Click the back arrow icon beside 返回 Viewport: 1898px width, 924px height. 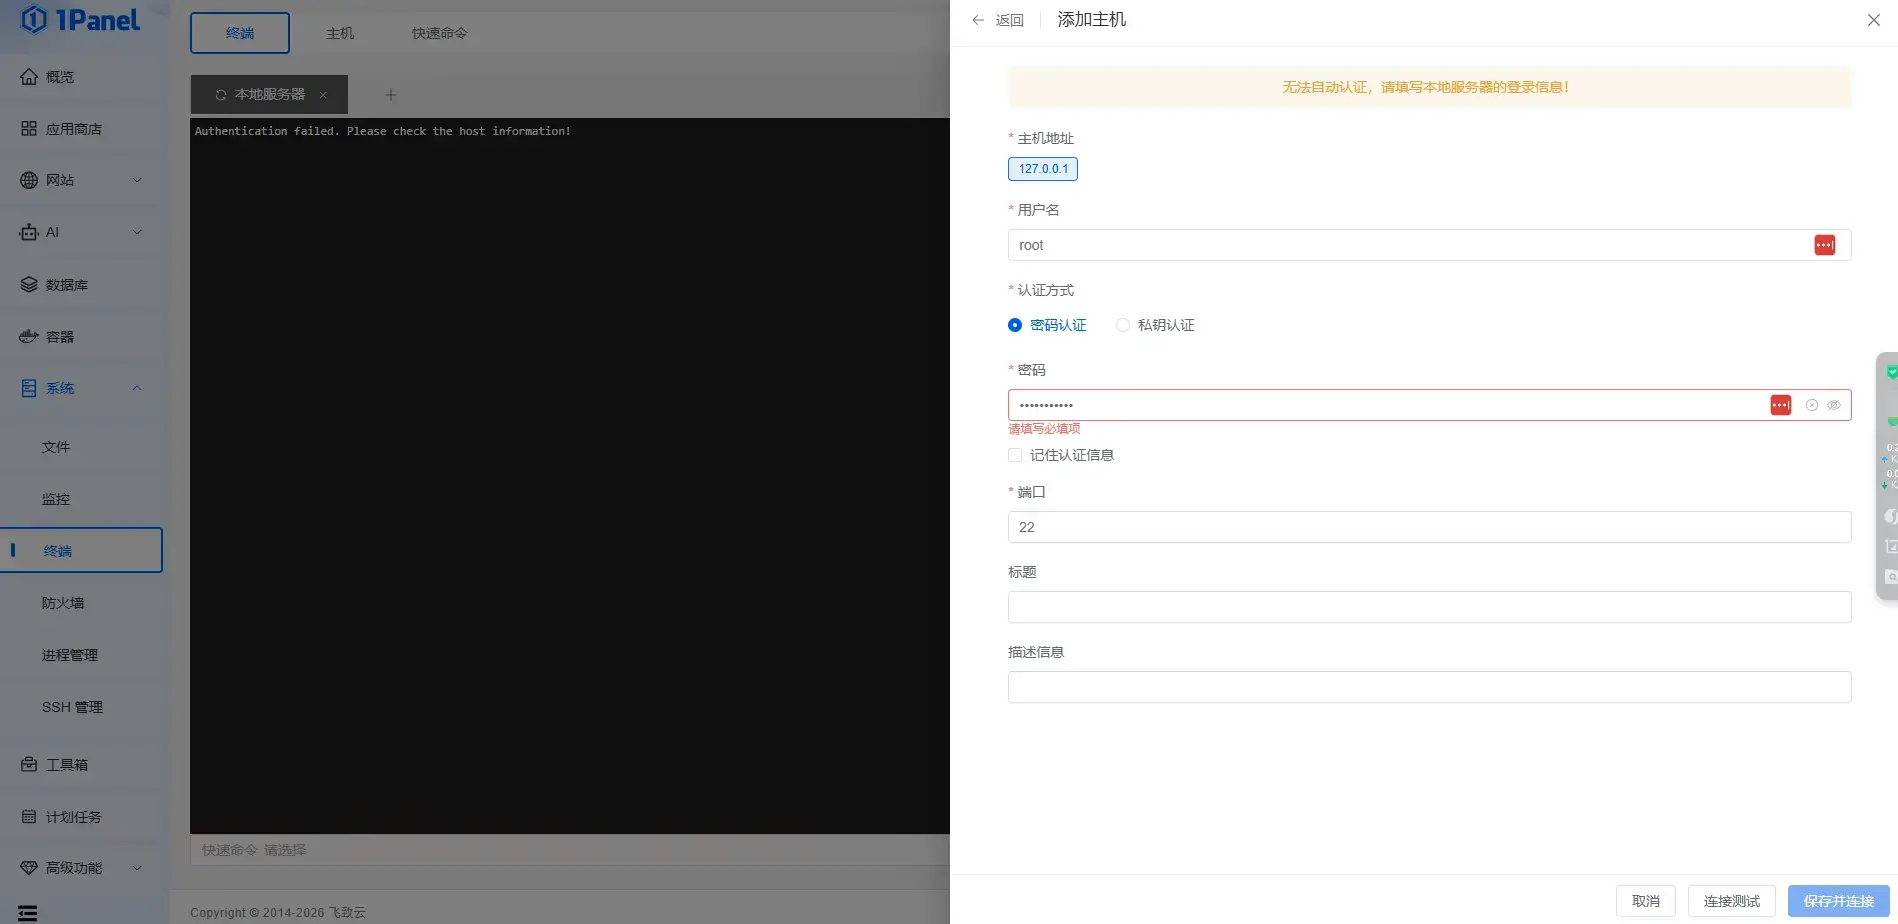[978, 20]
